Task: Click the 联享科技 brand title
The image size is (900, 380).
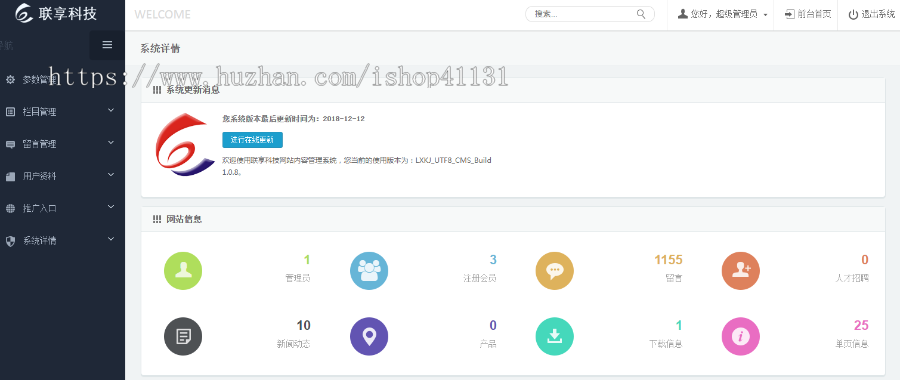Action: click(67, 14)
